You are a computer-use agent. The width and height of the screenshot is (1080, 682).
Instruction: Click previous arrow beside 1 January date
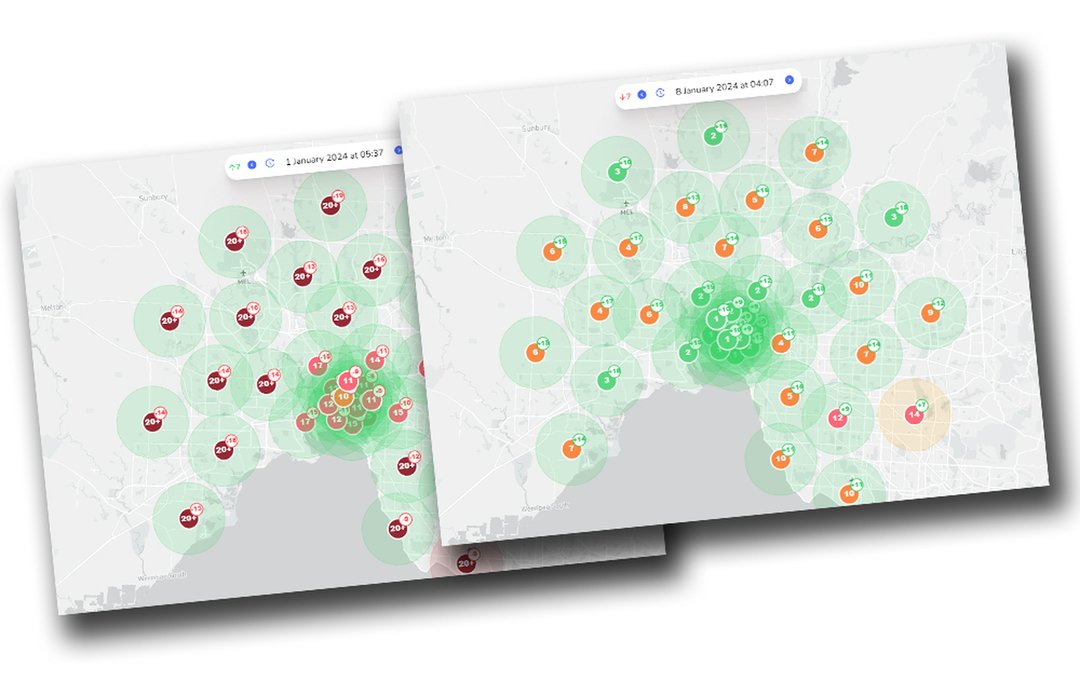point(252,164)
